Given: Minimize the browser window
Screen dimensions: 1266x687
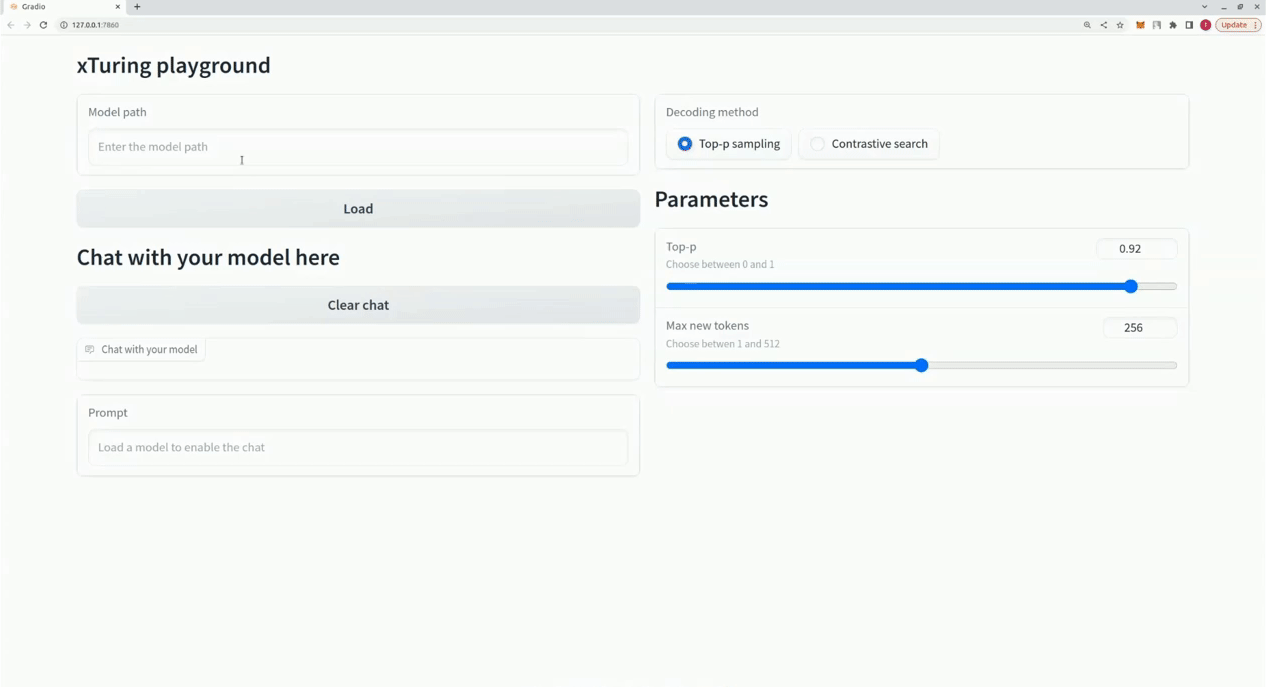Looking at the screenshot, I should pyautogui.click(x=1223, y=7).
